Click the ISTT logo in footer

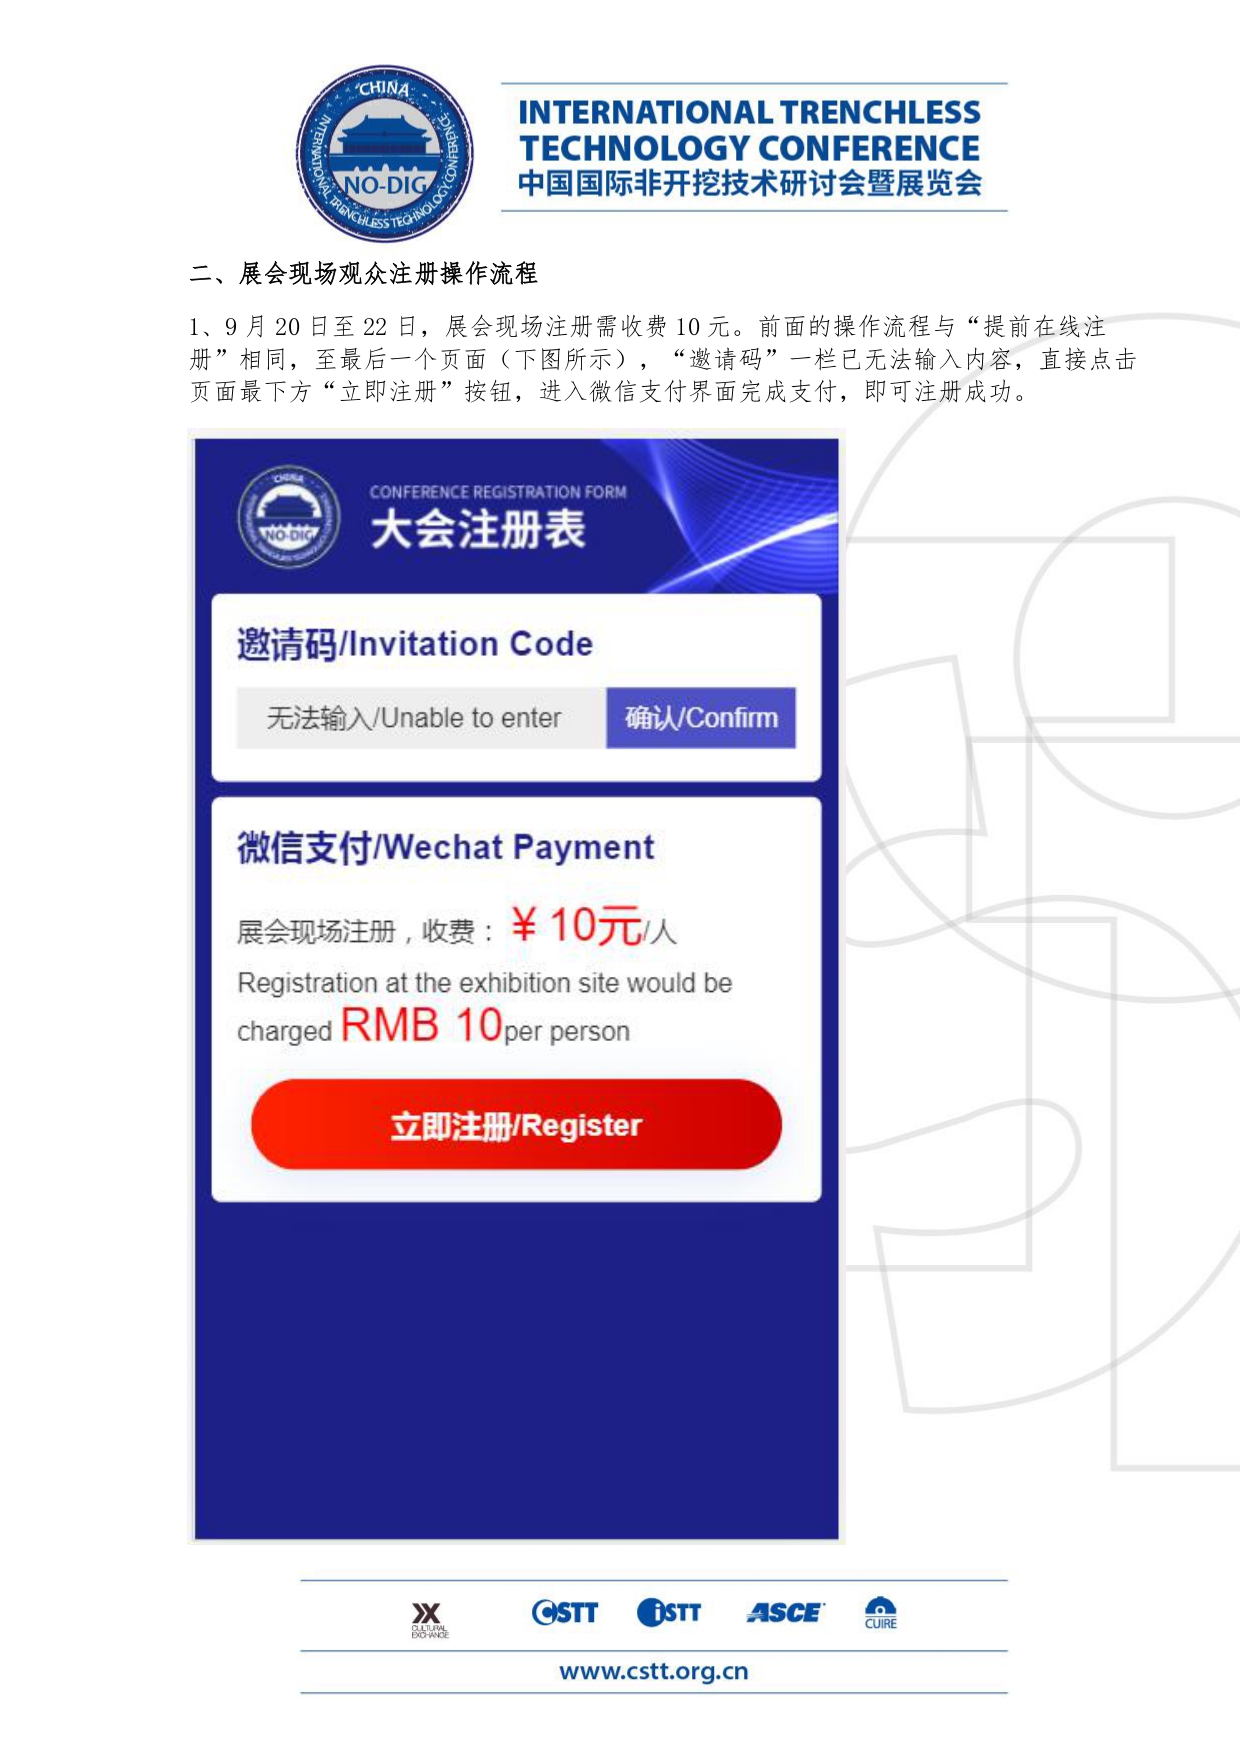click(x=669, y=1612)
